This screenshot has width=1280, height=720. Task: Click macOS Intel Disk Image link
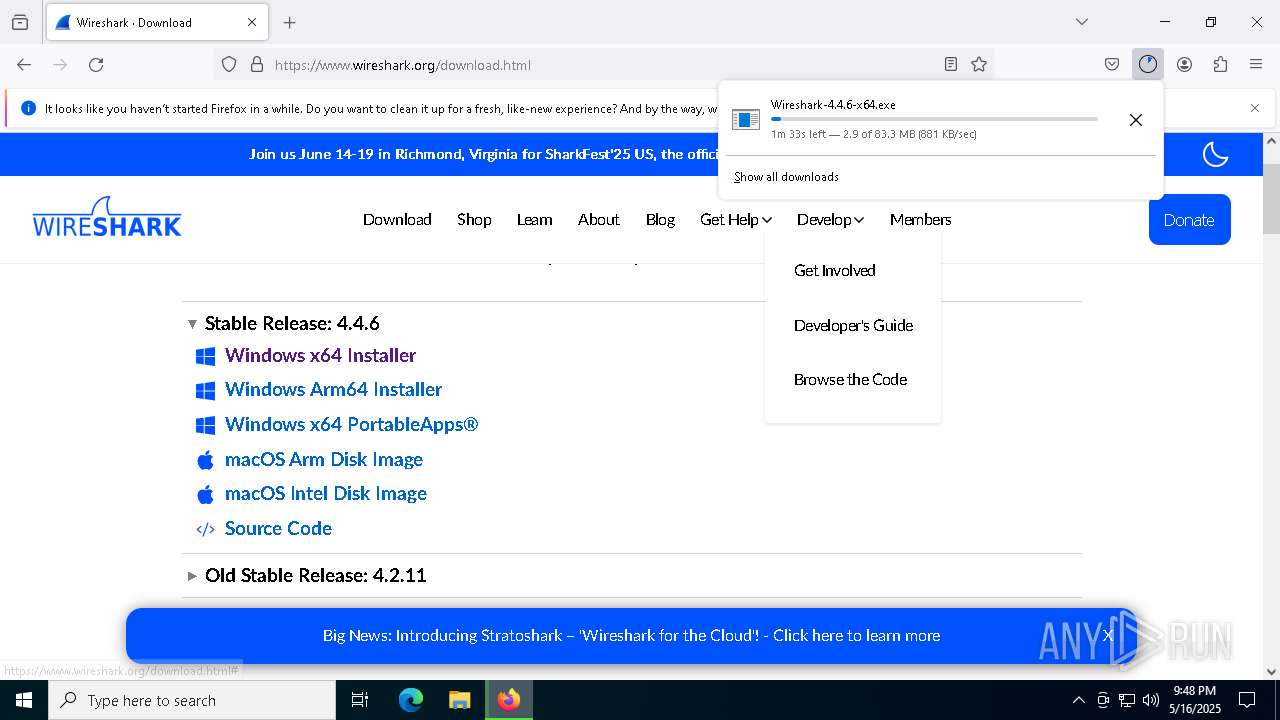click(325, 493)
